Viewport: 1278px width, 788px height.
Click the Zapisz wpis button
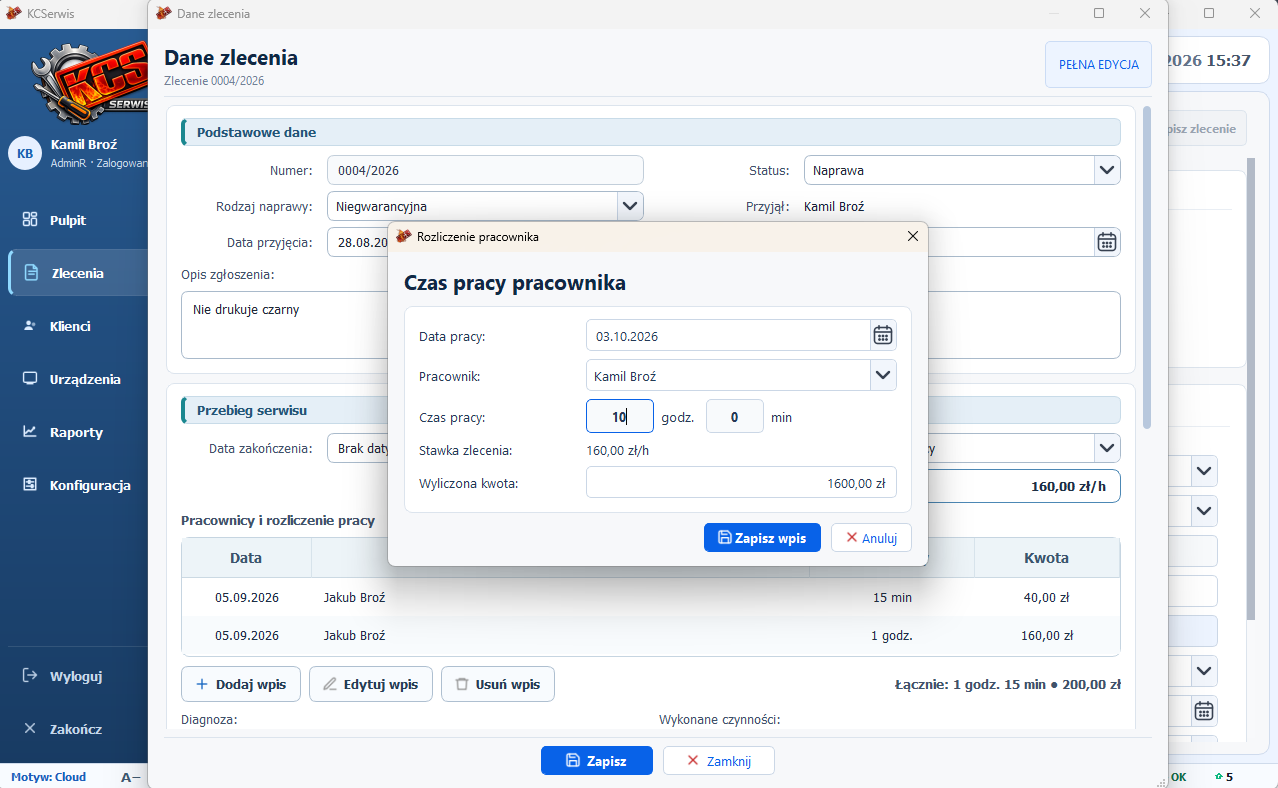click(x=762, y=537)
